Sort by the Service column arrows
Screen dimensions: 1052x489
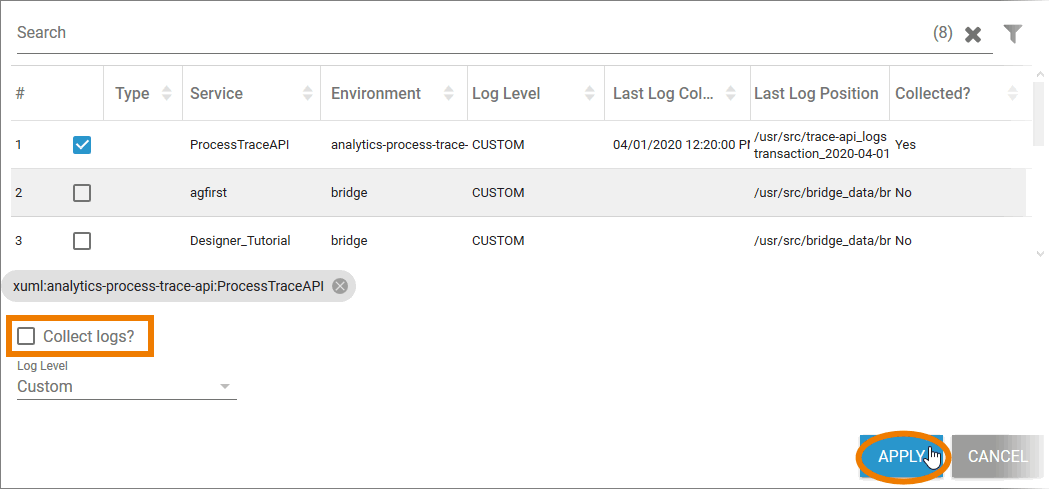coord(307,93)
